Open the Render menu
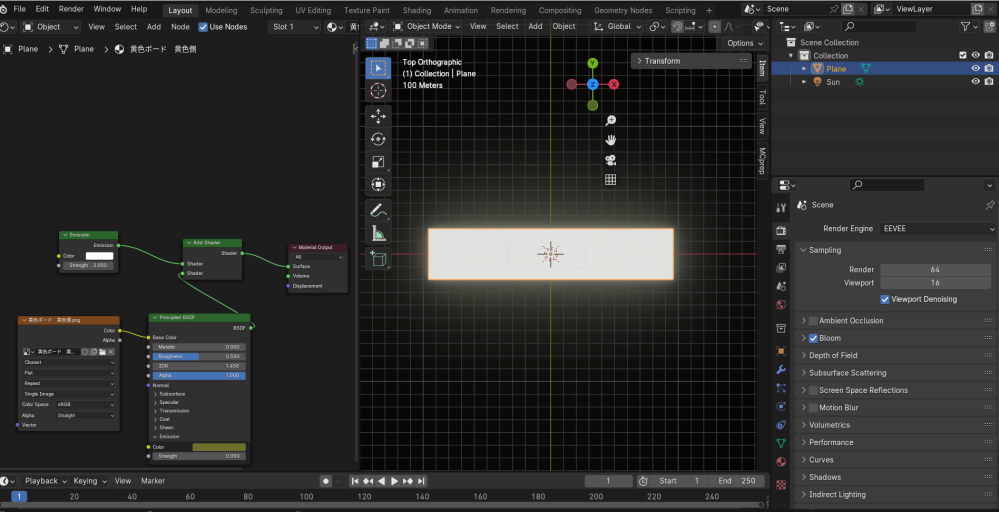Screen dimensions: 999x512 click(71, 9)
